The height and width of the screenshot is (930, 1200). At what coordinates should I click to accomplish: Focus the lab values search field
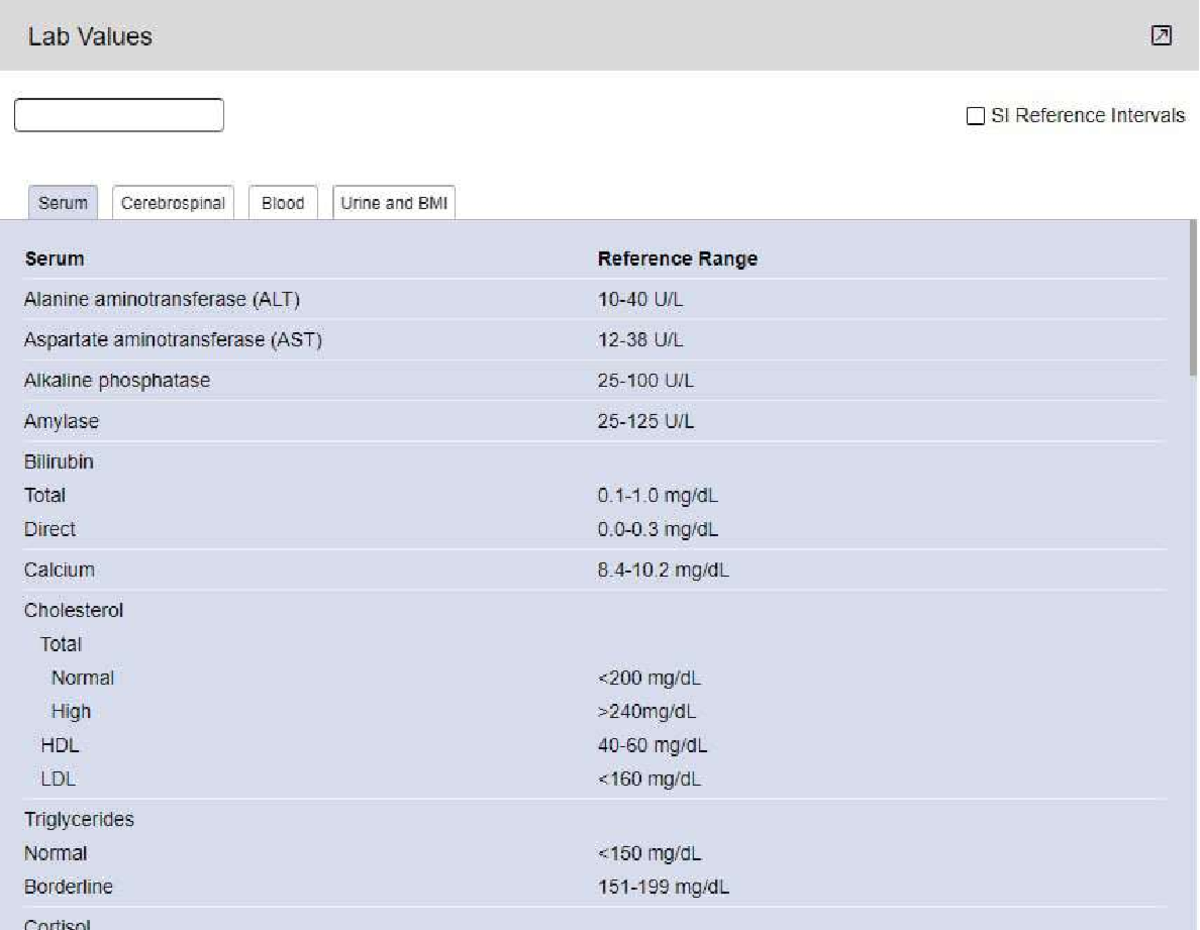tap(119, 115)
